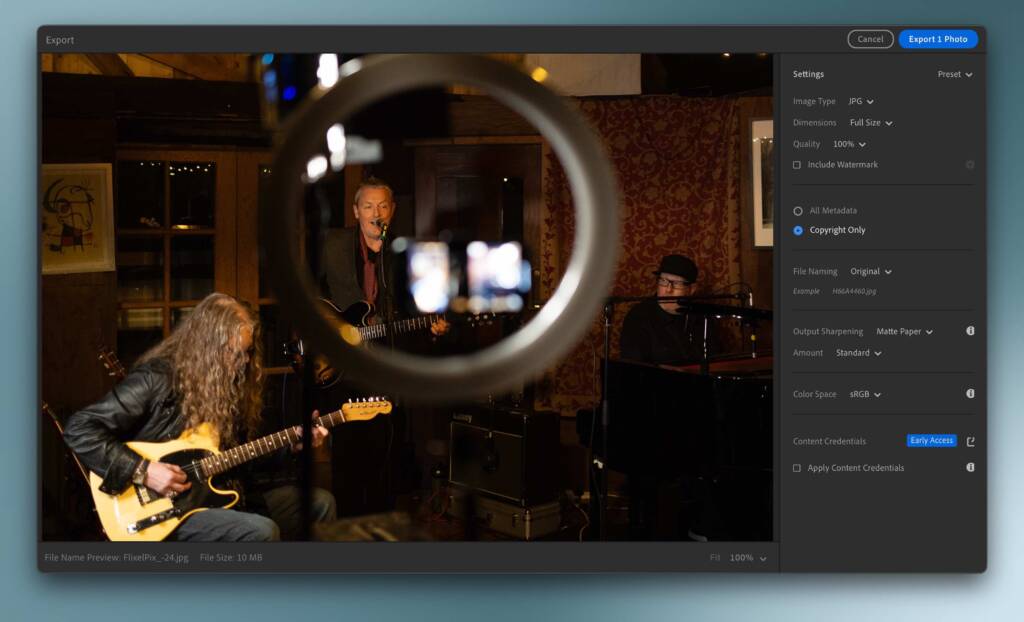Click the Fit zoom option

[715, 558]
